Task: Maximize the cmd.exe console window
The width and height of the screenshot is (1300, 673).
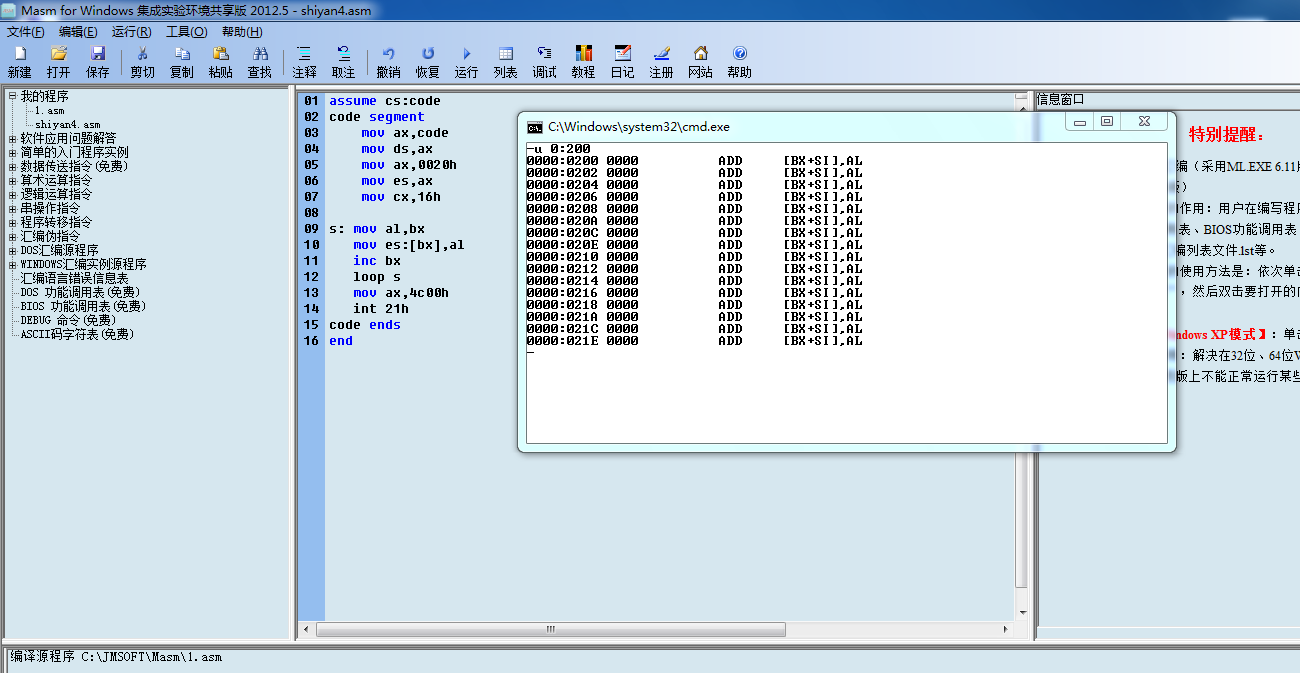Action: 1106,121
